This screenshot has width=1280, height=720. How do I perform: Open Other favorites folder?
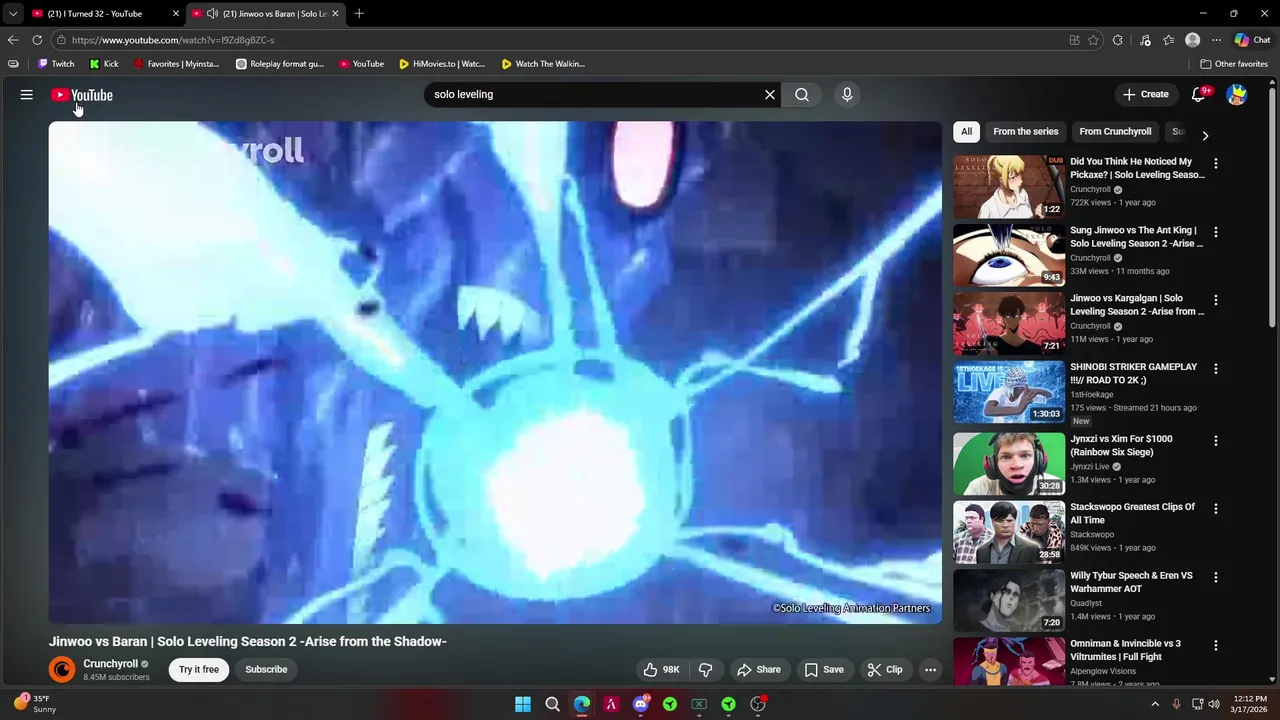[x=1234, y=63]
